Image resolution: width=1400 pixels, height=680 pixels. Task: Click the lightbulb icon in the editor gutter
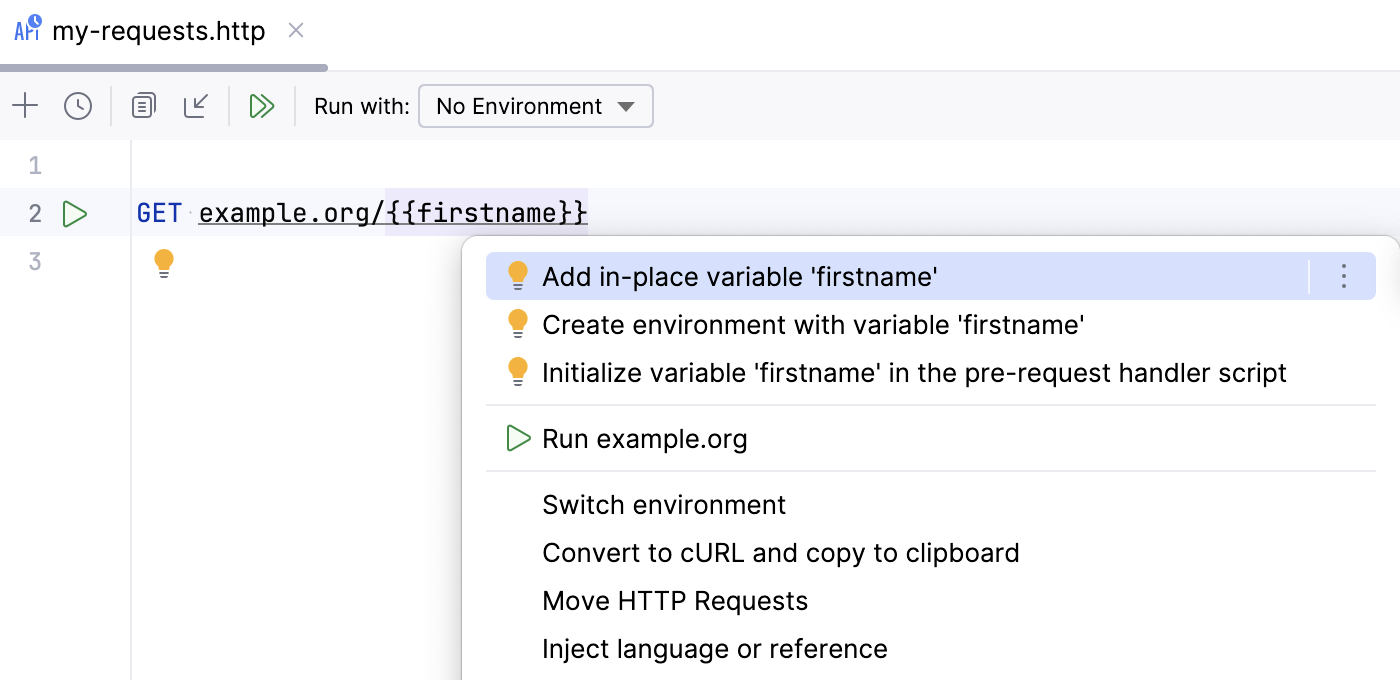point(164,261)
